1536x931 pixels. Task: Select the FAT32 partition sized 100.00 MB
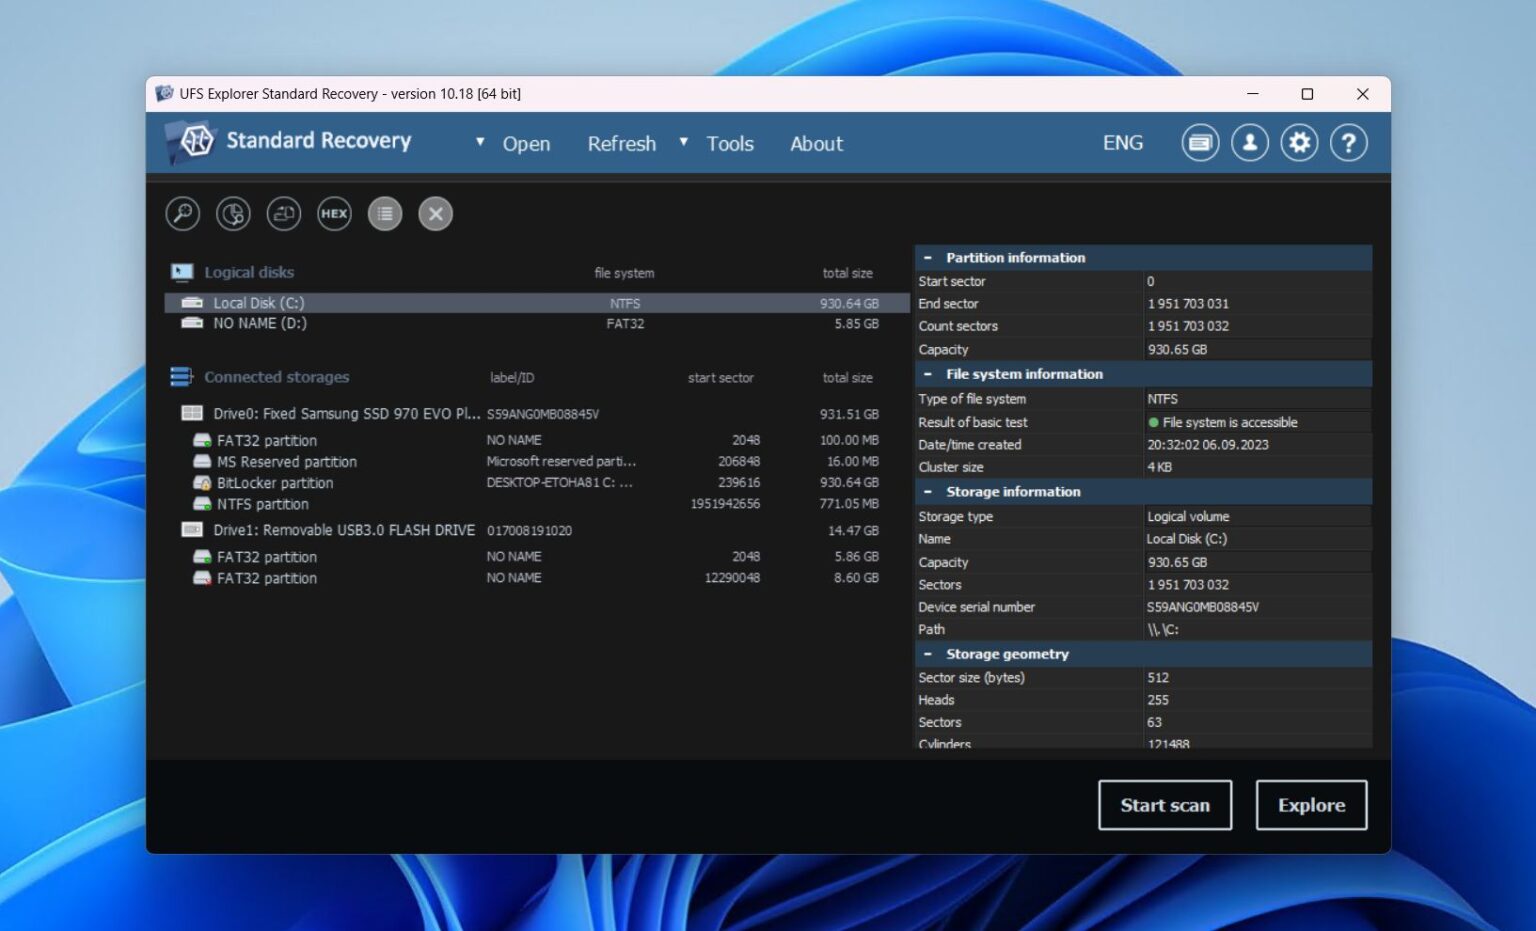point(537,440)
